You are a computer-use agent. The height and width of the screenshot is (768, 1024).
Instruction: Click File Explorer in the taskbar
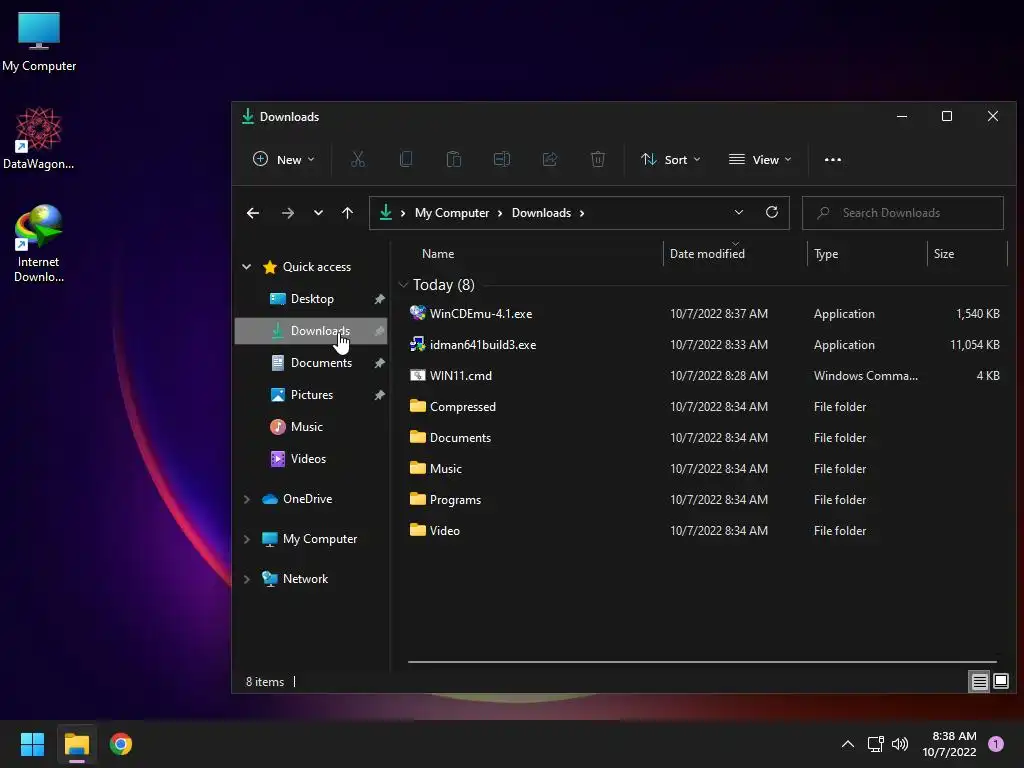click(x=76, y=744)
